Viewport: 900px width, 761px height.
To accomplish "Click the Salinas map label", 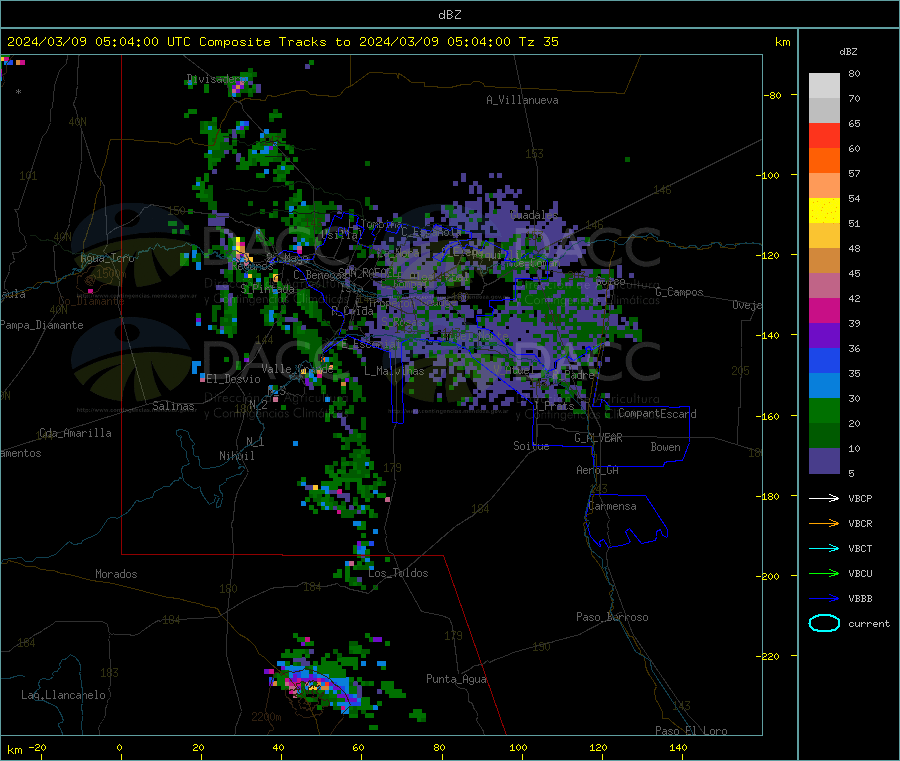I will (x=173, y=406).
